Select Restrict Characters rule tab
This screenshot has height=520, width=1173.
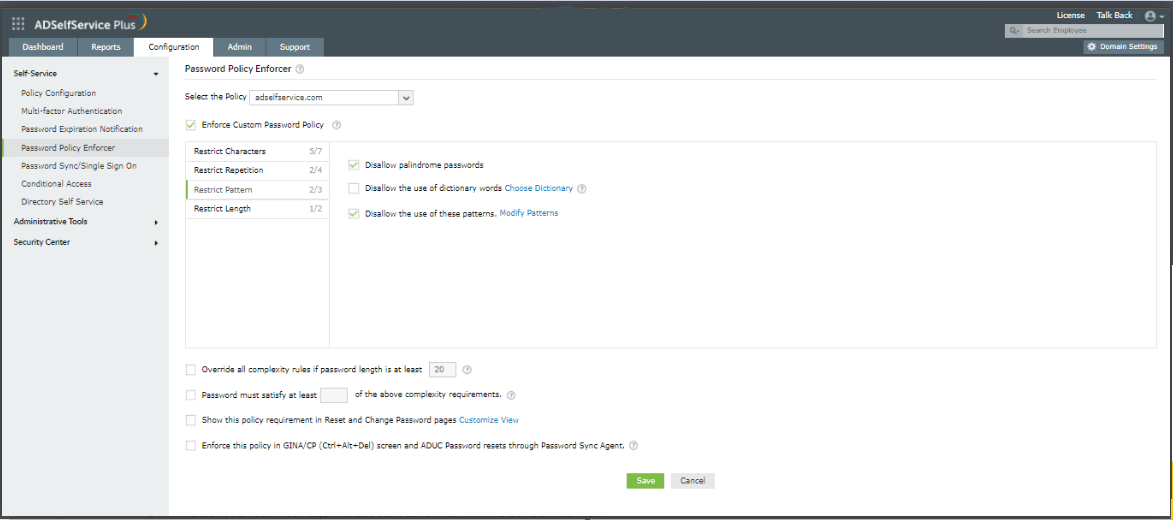coord(257,151)
